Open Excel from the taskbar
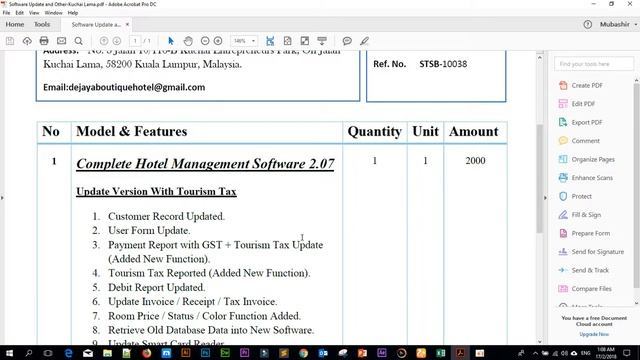The height and width of the screenshot is (360, 640). tap(440, 353)
